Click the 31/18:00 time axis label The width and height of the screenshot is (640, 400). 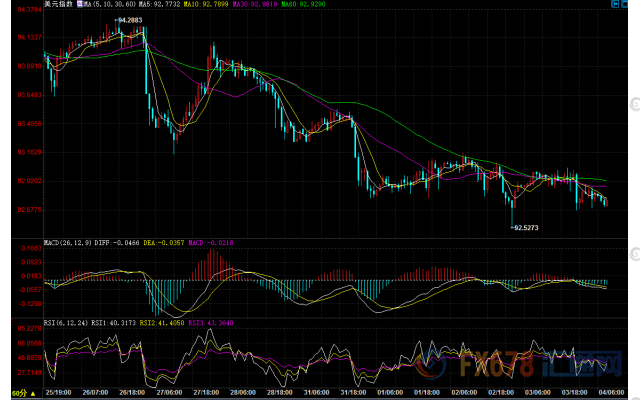353,393
